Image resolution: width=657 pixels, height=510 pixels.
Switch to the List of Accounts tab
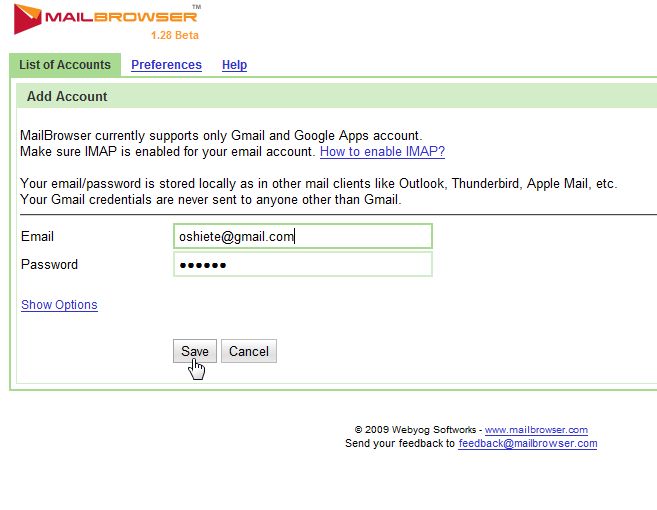tap(65, 65)
